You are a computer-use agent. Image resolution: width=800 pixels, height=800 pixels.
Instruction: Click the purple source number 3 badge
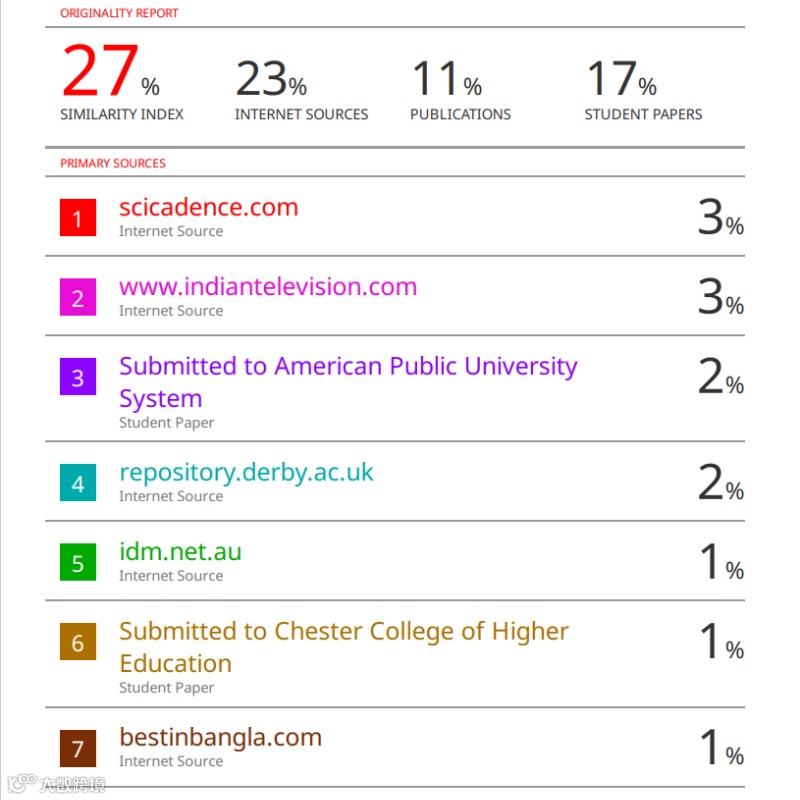[x=78, y=377]
